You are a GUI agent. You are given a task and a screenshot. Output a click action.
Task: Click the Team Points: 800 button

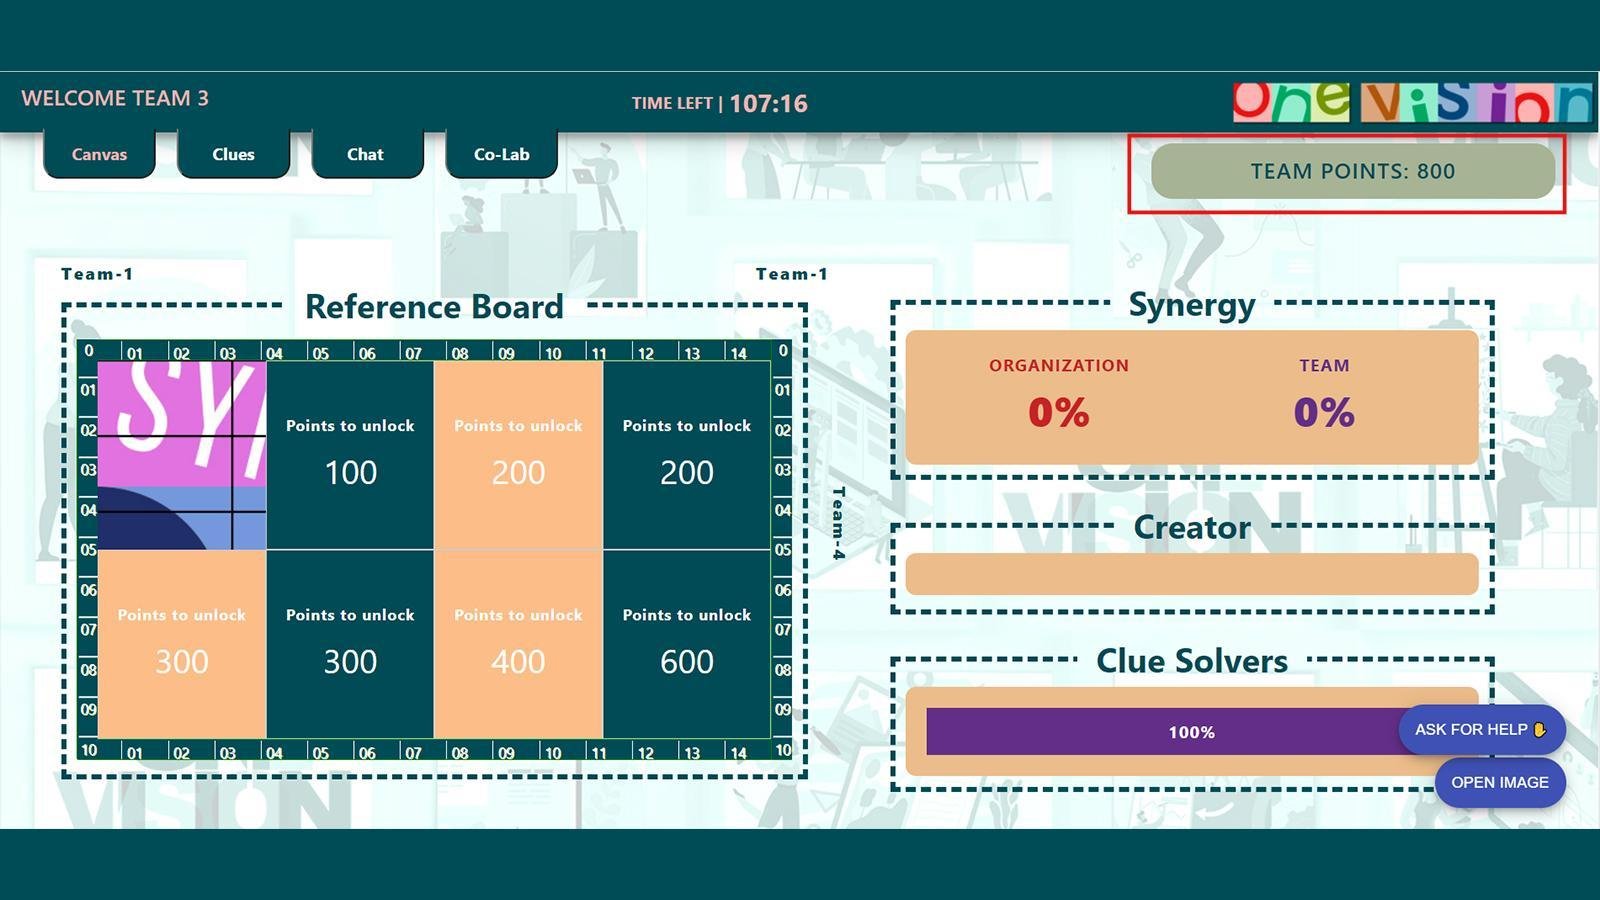tap(1352, 171)
